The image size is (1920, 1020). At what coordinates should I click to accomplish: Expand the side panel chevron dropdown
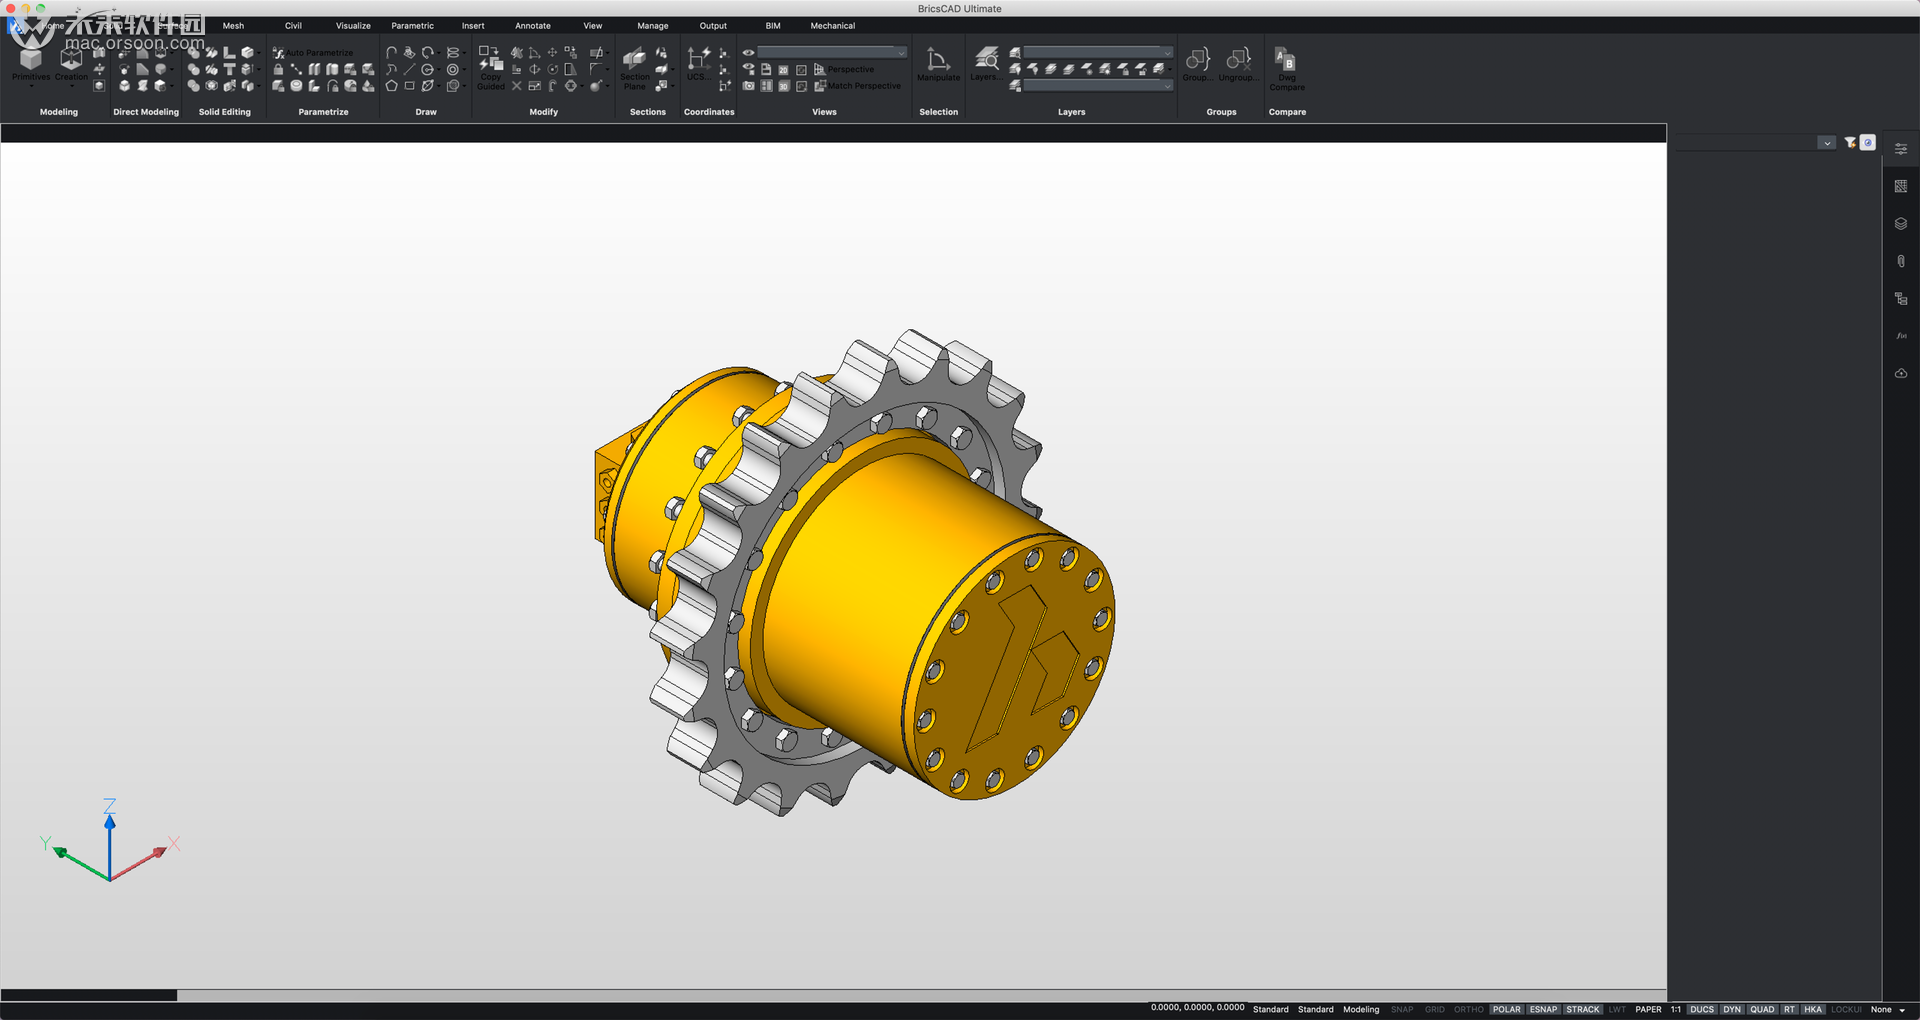[x=1827, y=143]
